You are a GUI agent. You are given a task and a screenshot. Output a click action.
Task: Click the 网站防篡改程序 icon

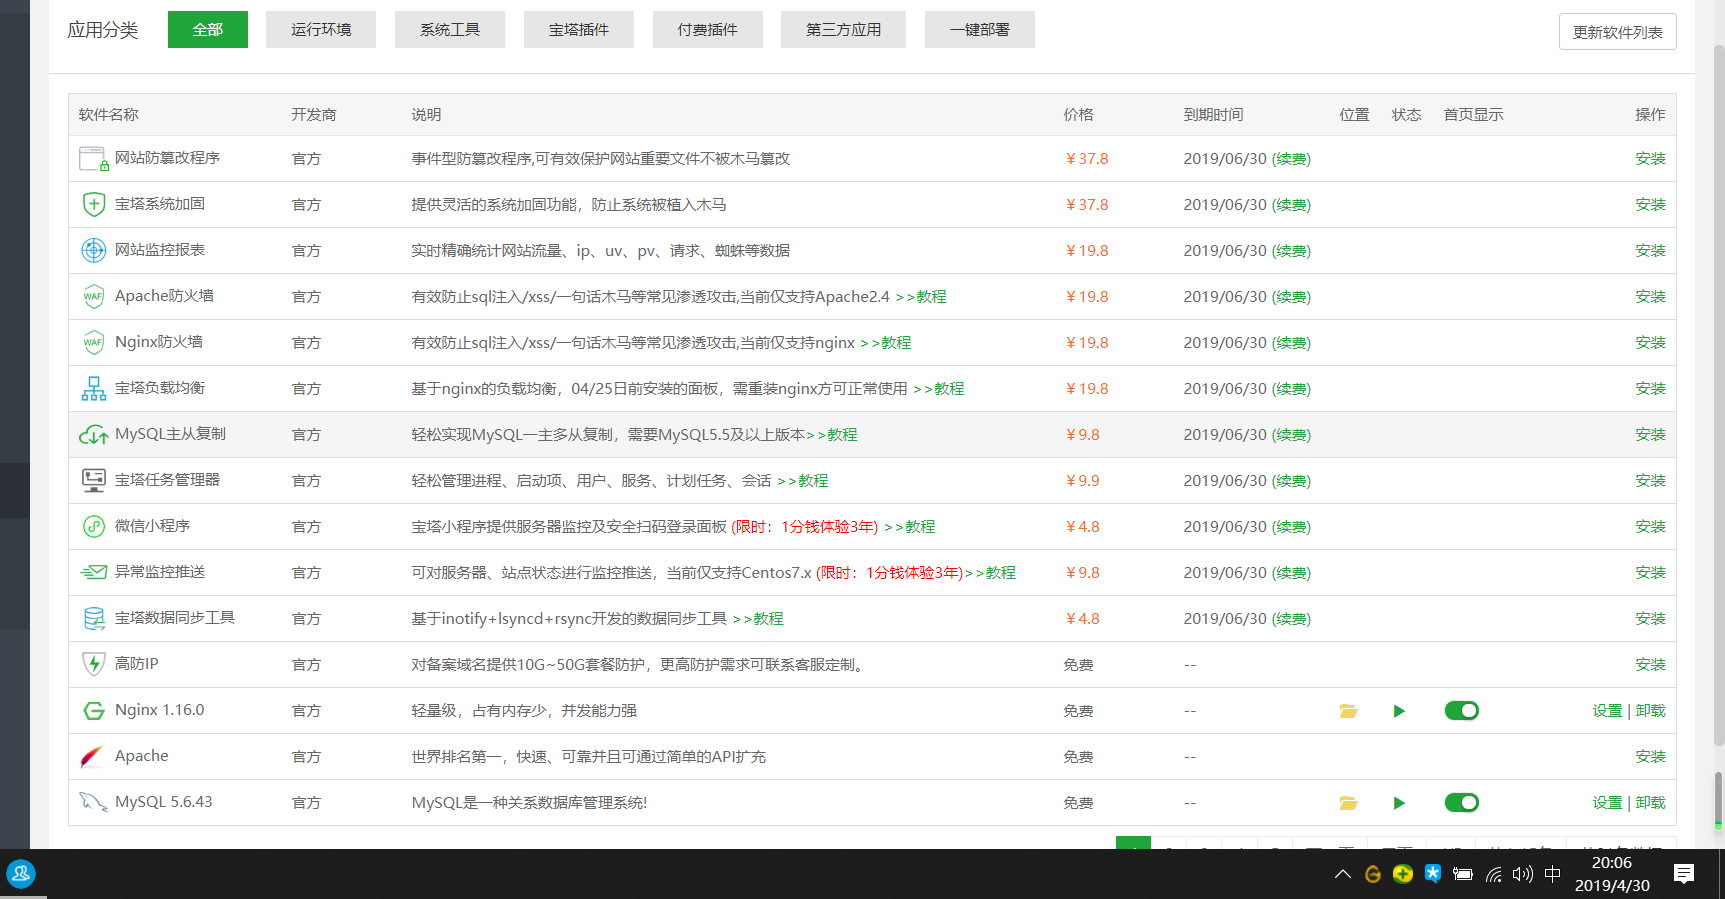click(94, 159)
